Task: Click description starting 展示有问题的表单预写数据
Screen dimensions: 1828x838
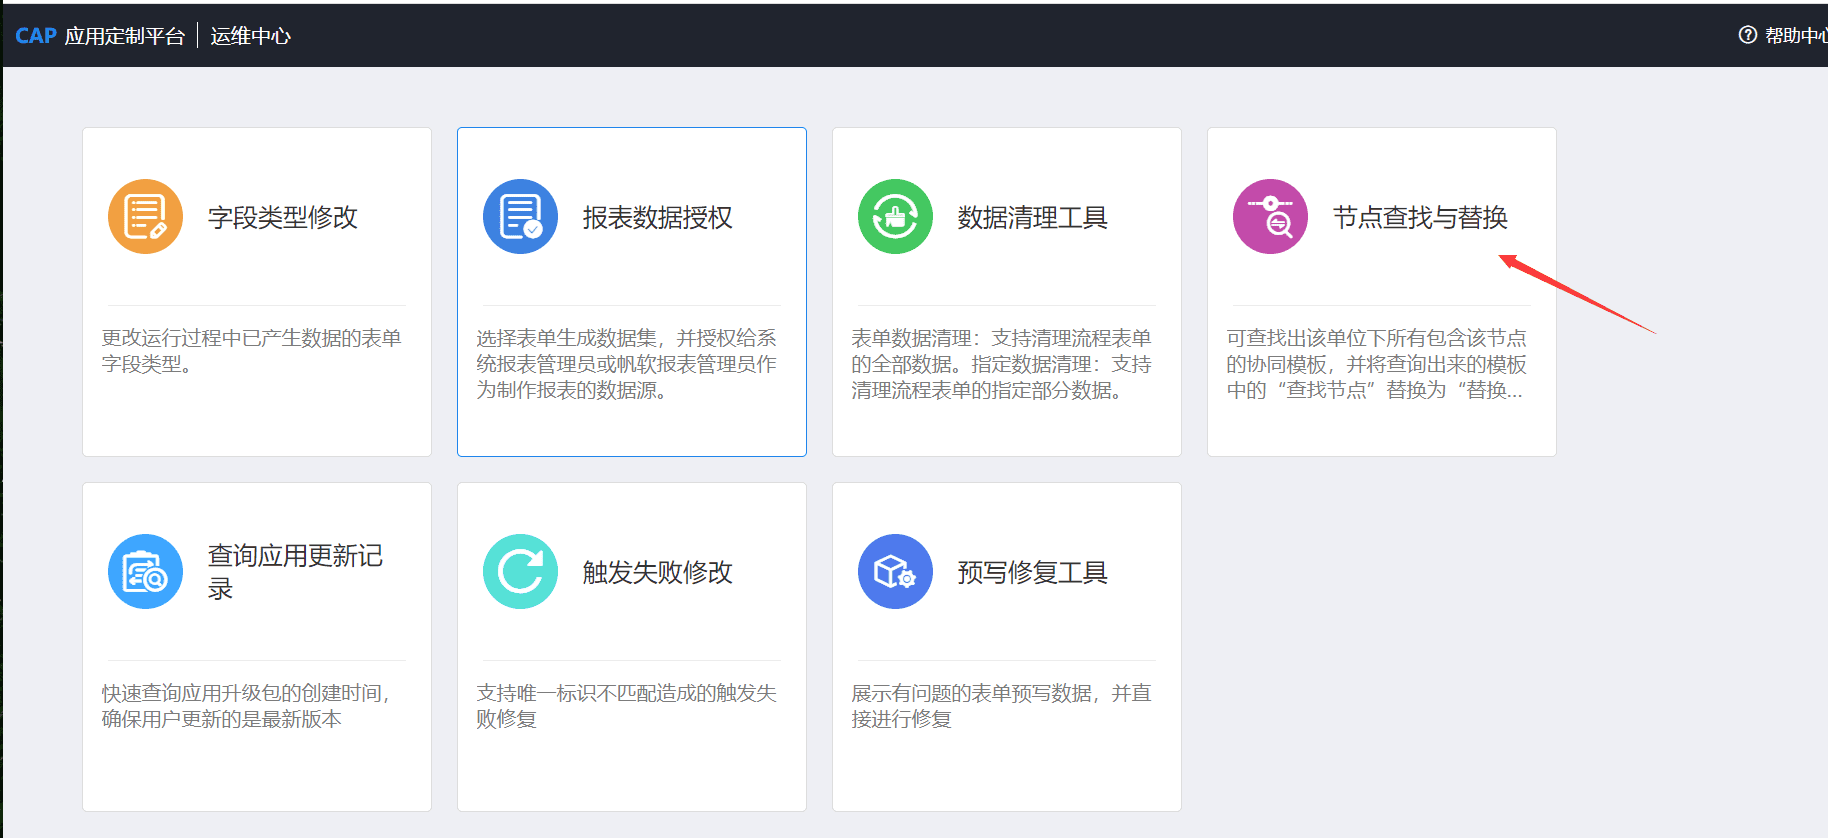Action: pos(1001,706)
